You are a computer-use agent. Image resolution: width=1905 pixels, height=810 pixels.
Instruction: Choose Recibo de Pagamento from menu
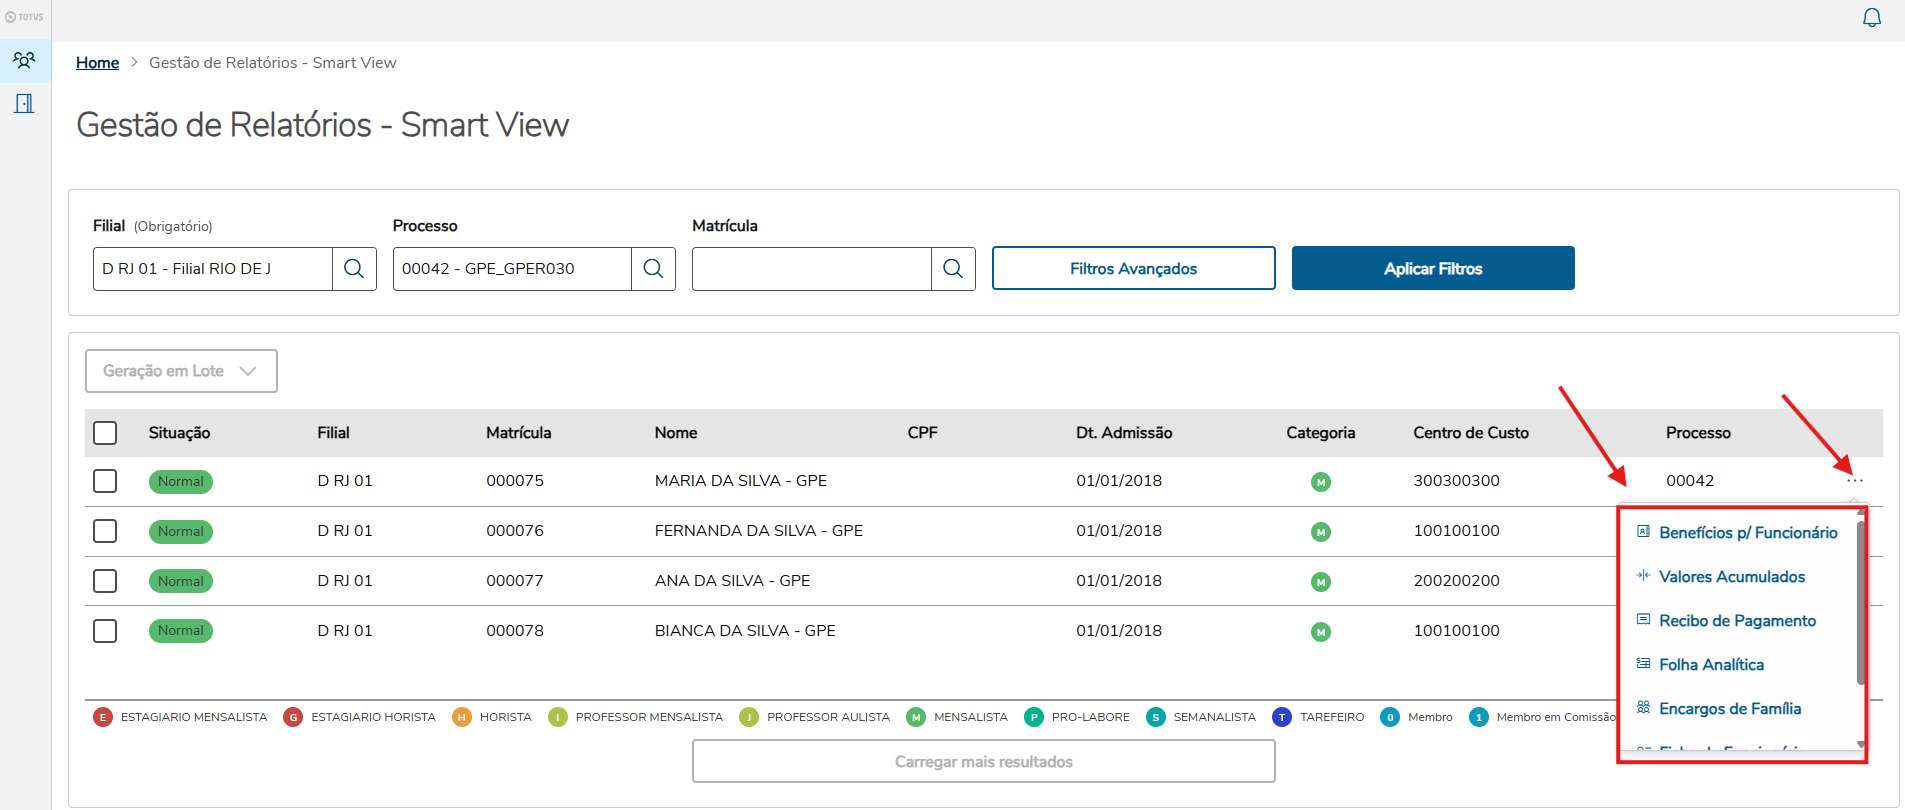(1737, 621)
